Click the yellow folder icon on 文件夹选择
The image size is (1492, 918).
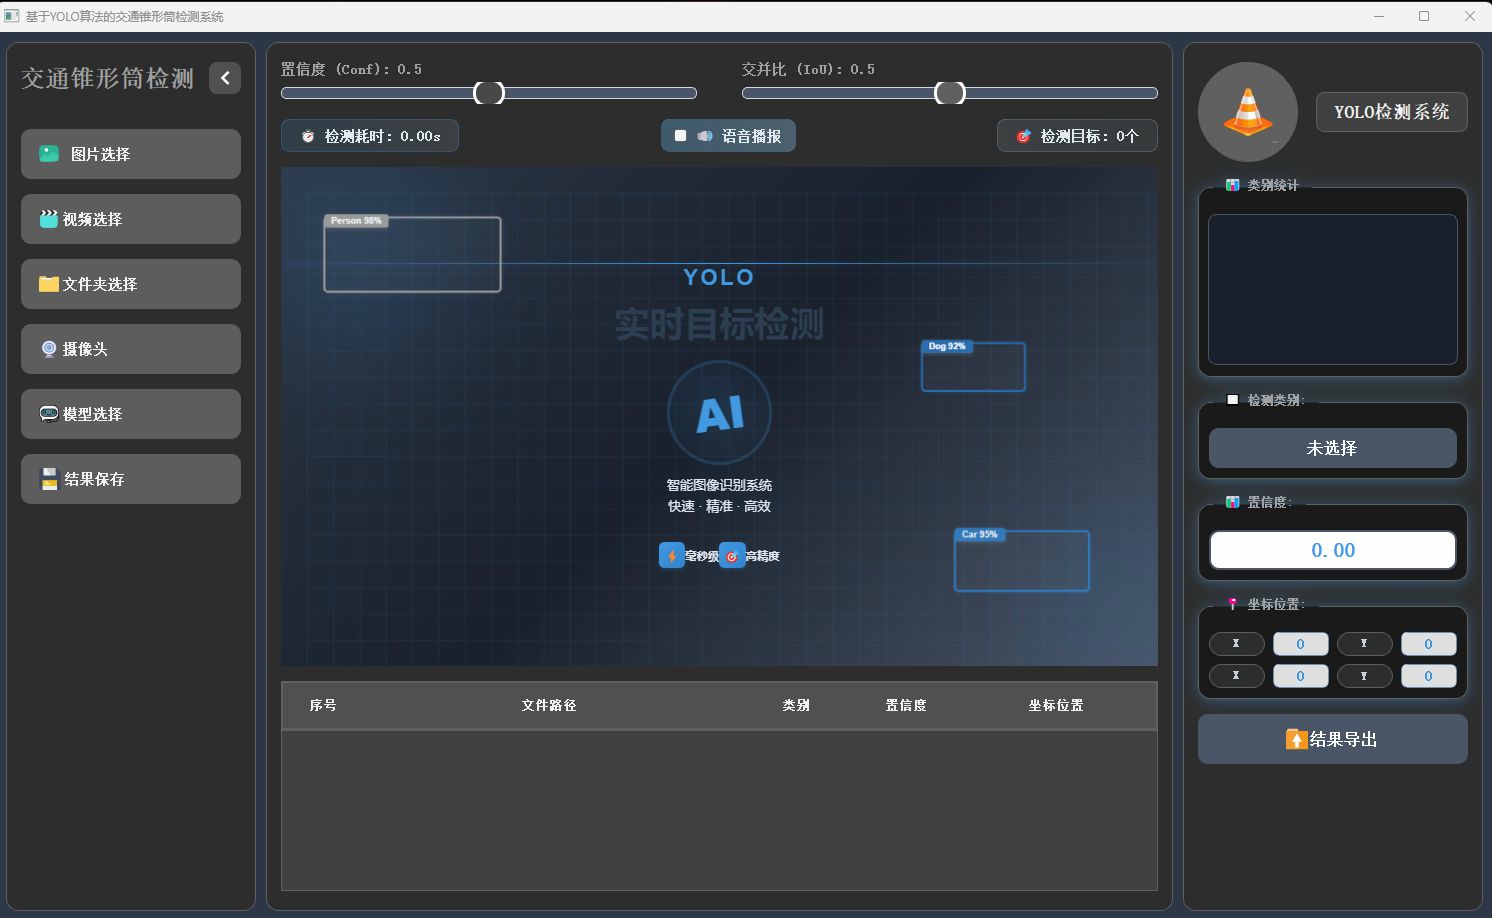48,284
